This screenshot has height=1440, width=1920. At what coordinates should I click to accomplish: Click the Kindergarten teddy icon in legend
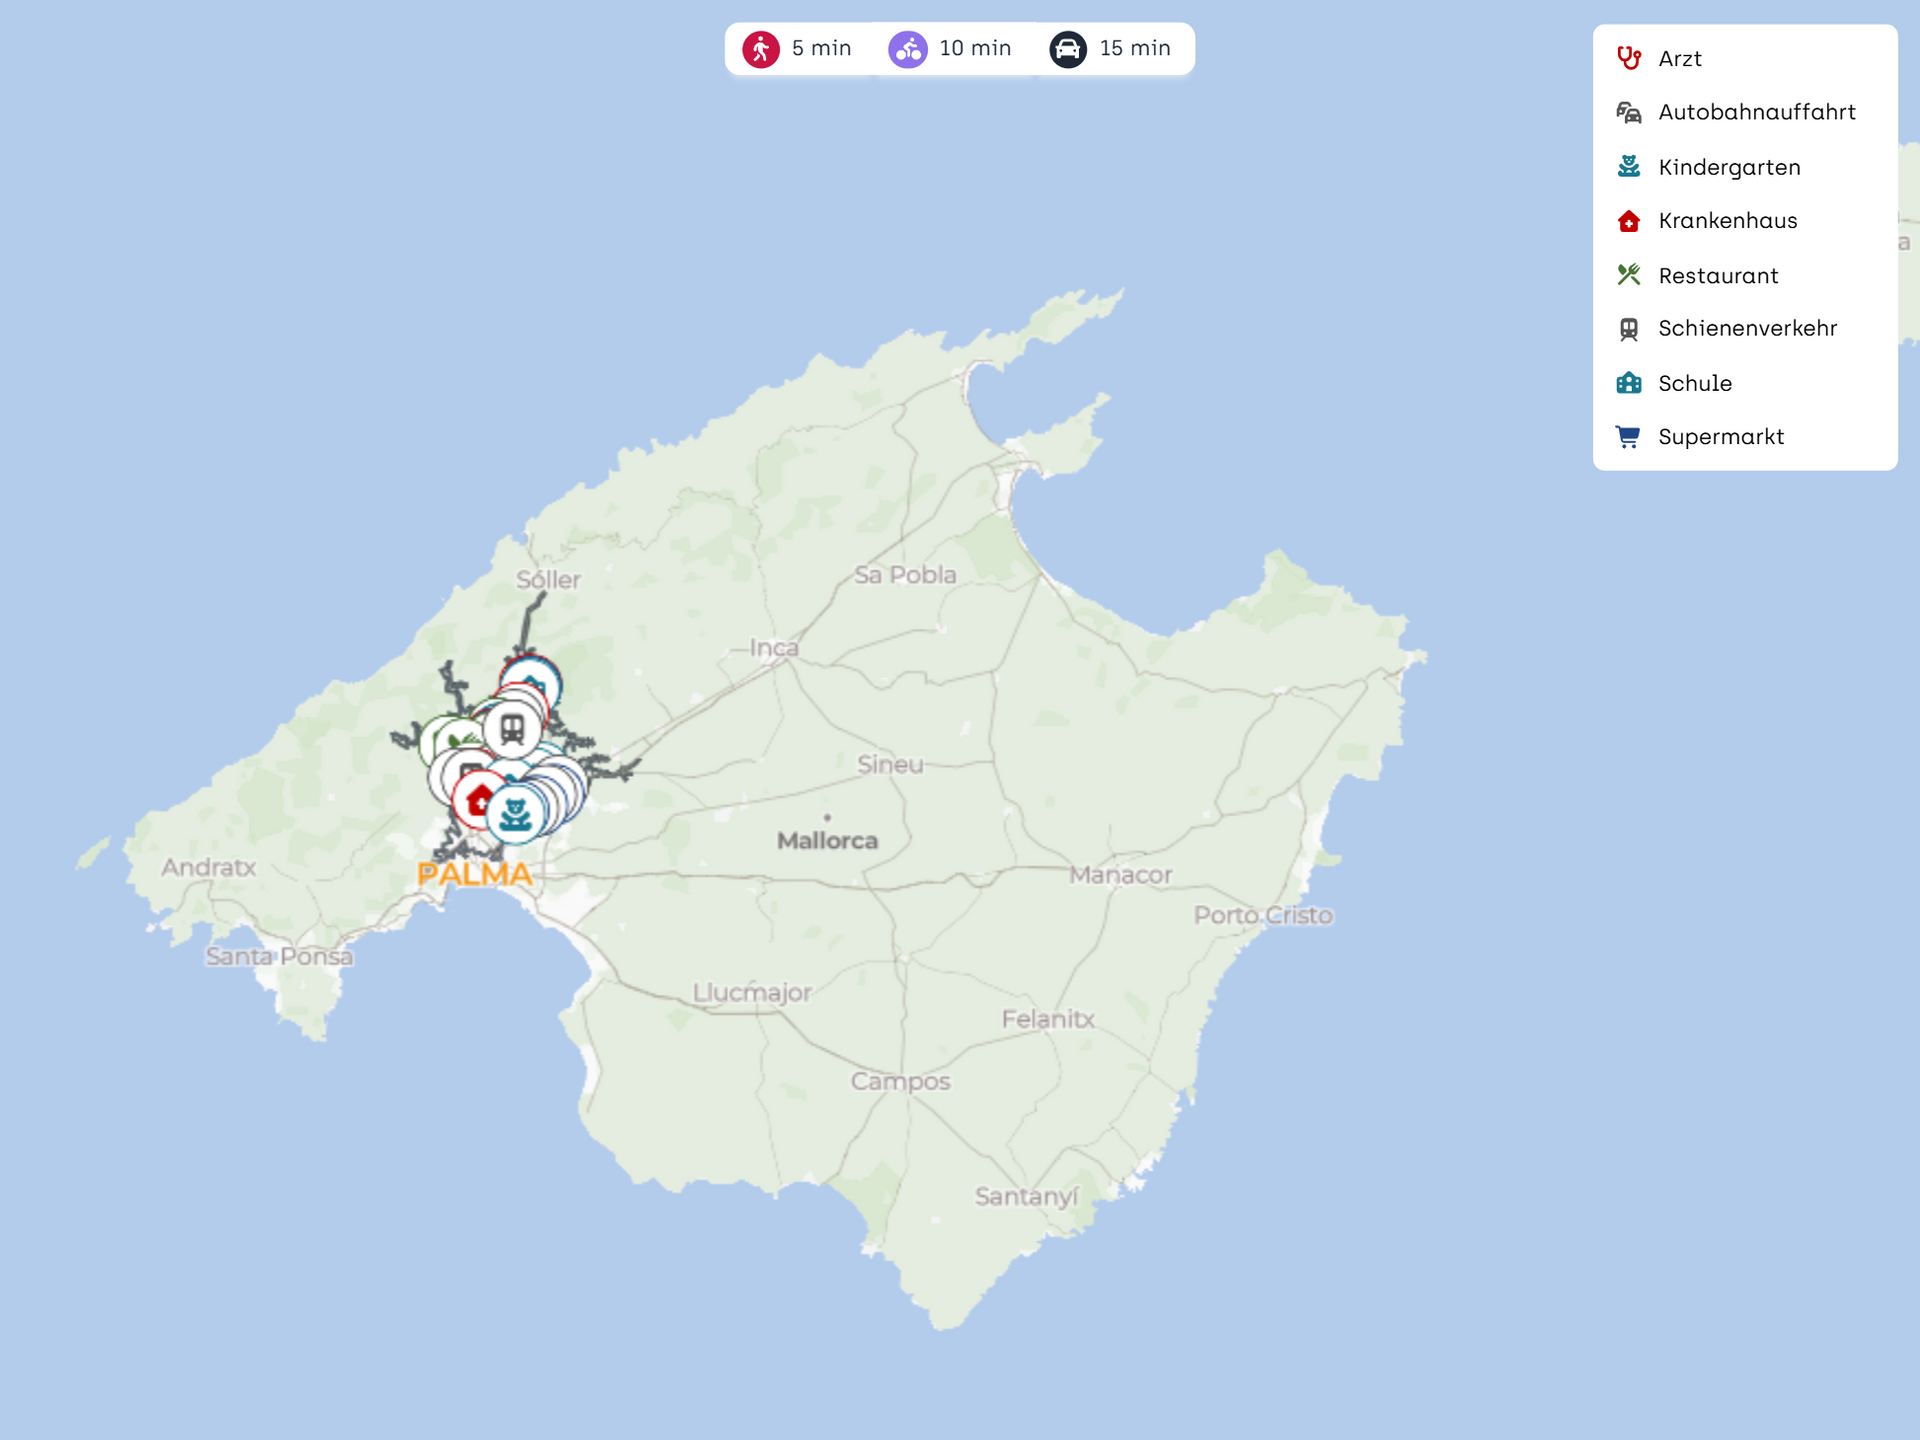(1629, 167)
